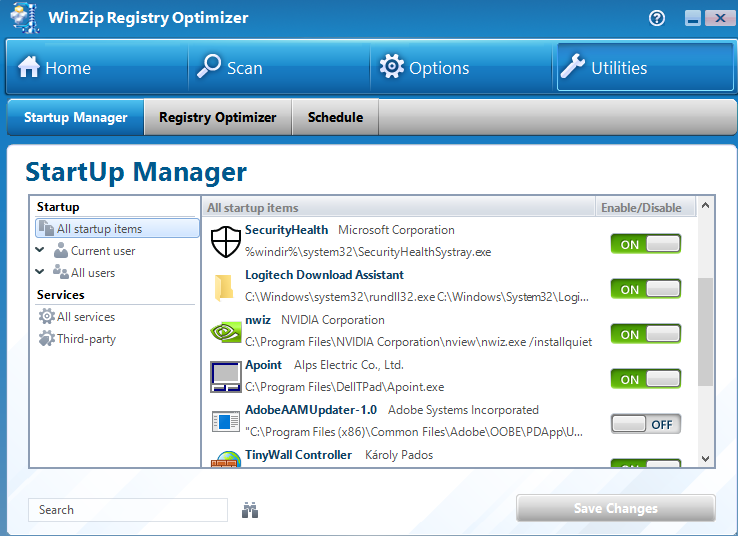Switch off the nwiz startup toggle

click(646, 334)
